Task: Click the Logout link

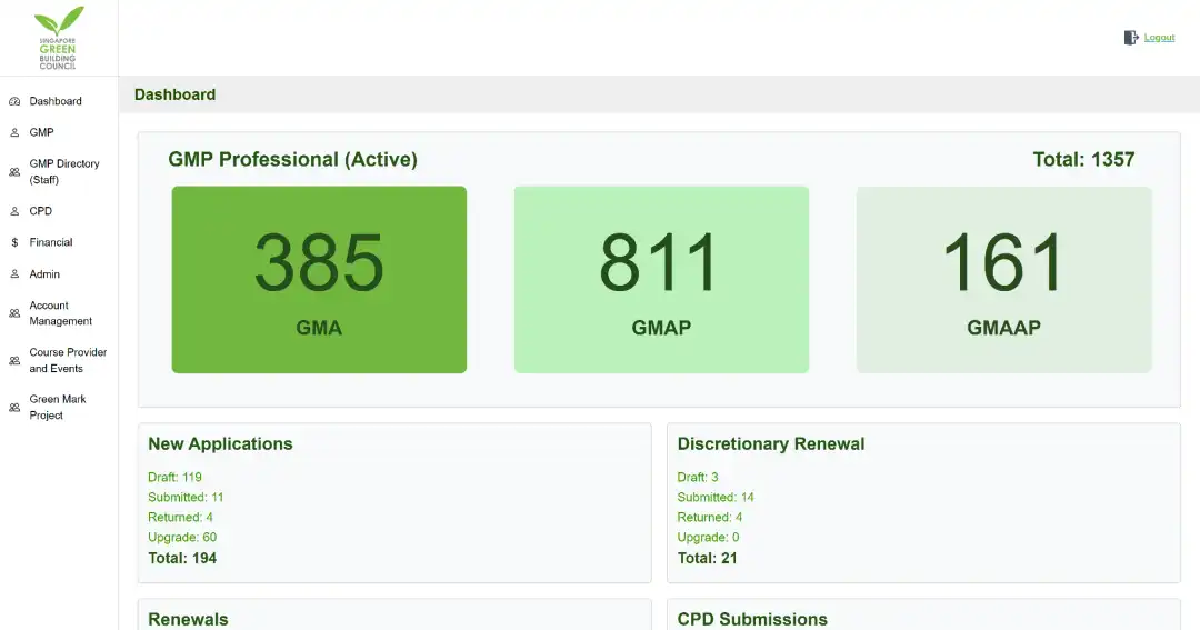Action: [x=1159, y=38]
